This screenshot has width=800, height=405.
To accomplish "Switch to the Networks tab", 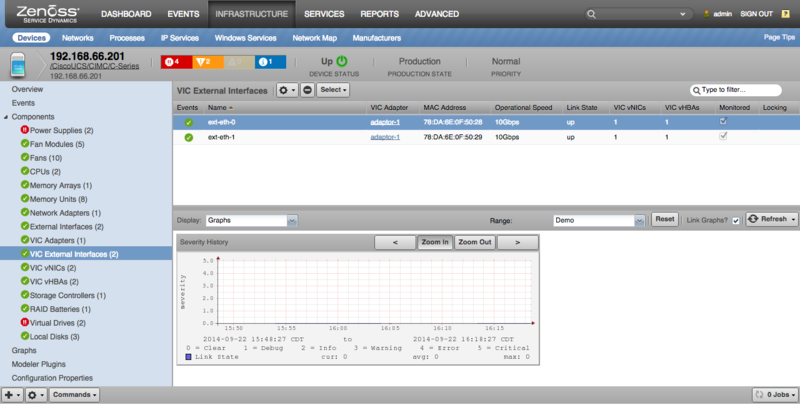I will pyautogui.click(x=78, y=38).
